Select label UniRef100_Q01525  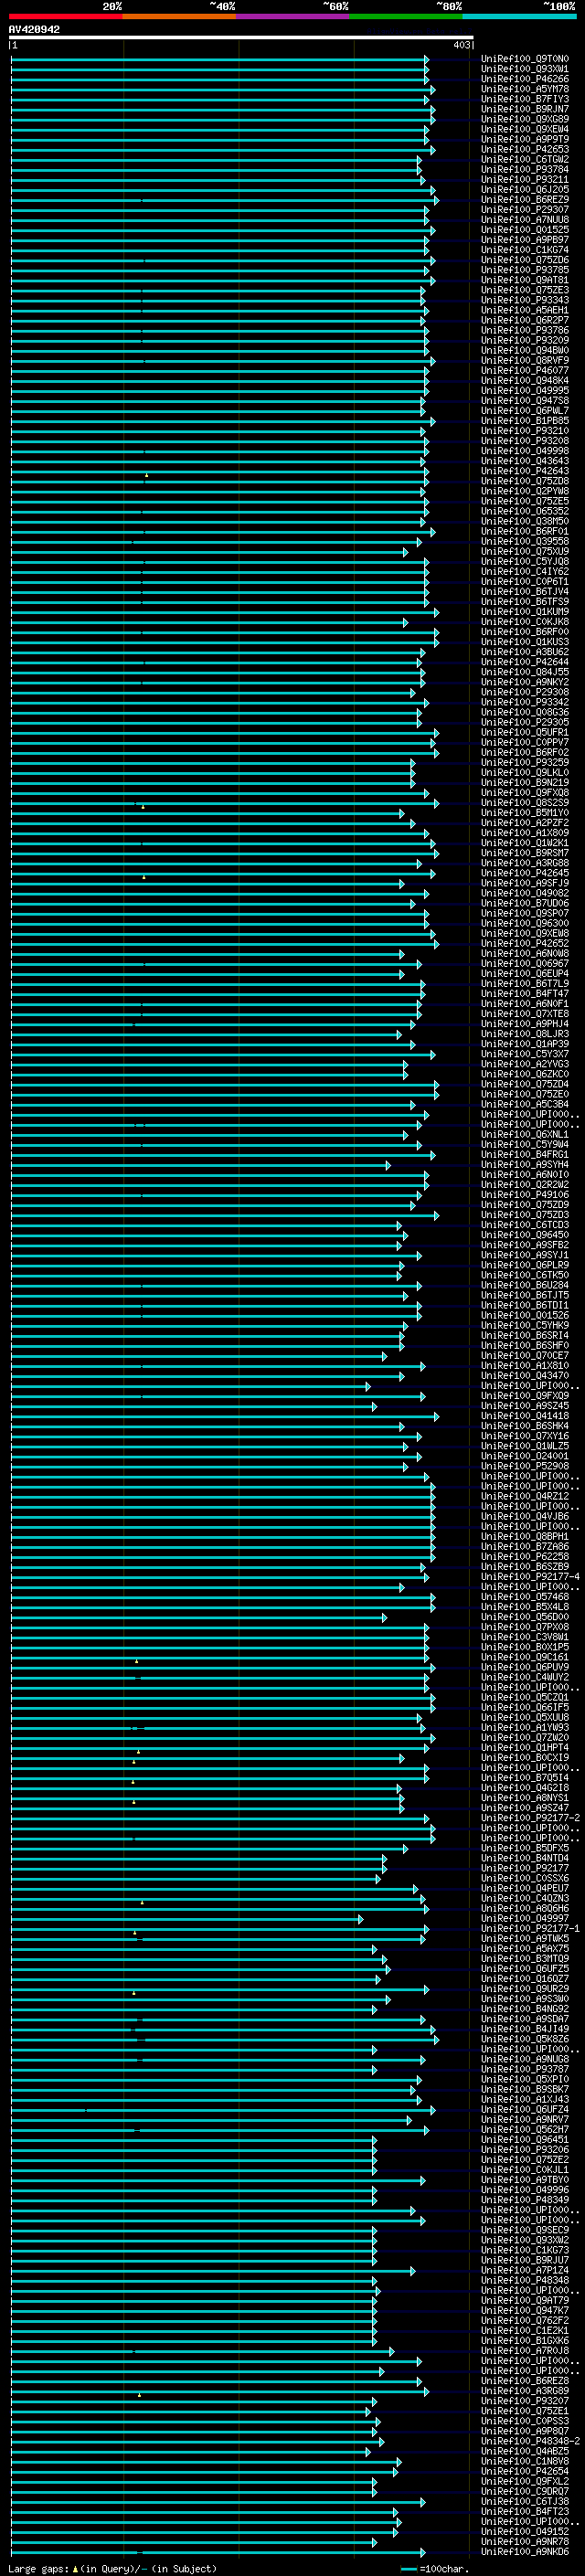(x=525, y=229)
